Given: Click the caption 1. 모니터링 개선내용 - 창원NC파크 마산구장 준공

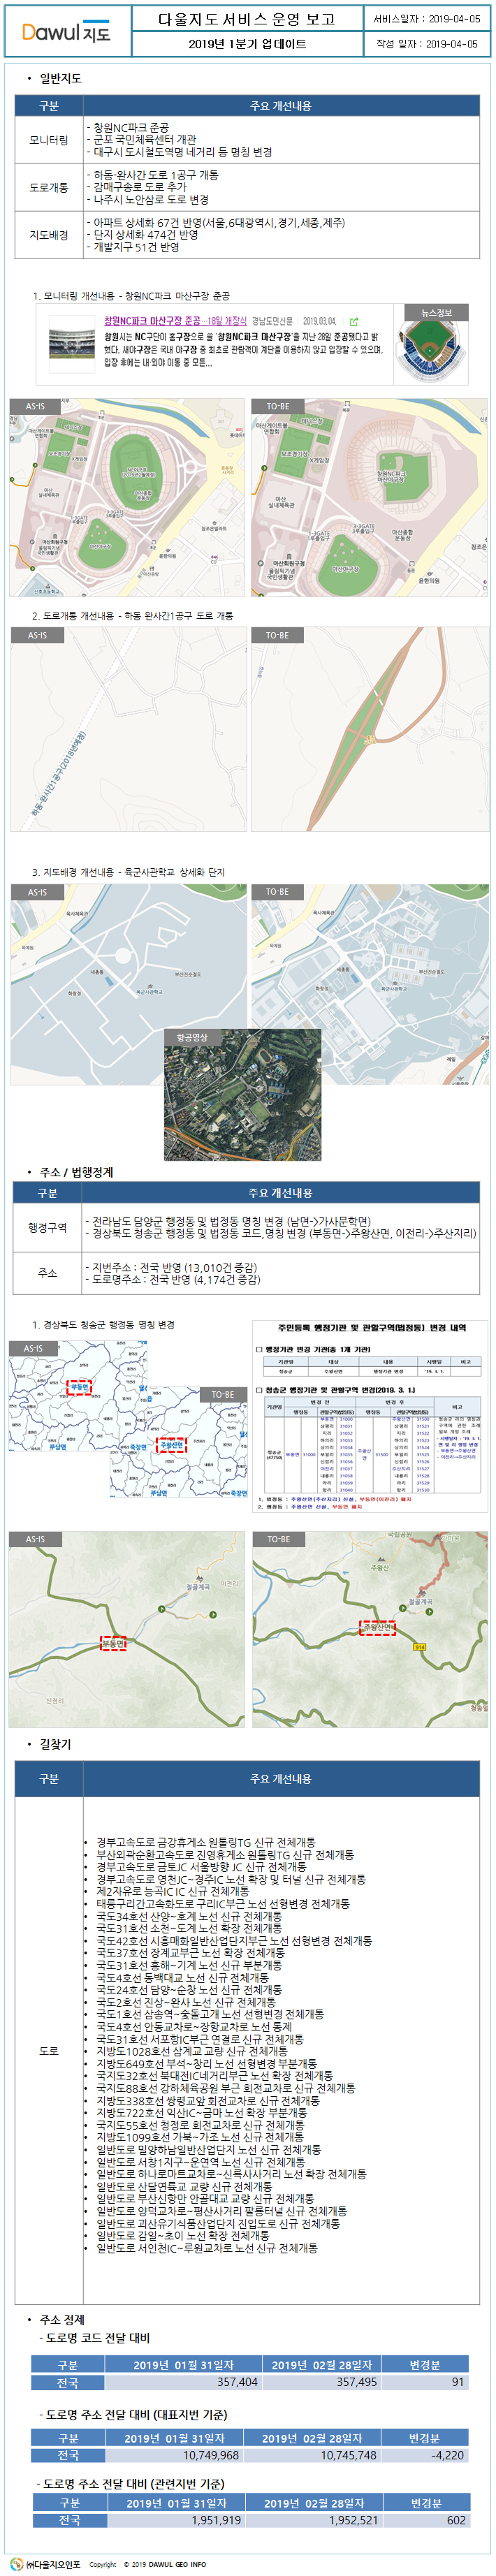Looking at the screenshot, I should coord(131,296).
